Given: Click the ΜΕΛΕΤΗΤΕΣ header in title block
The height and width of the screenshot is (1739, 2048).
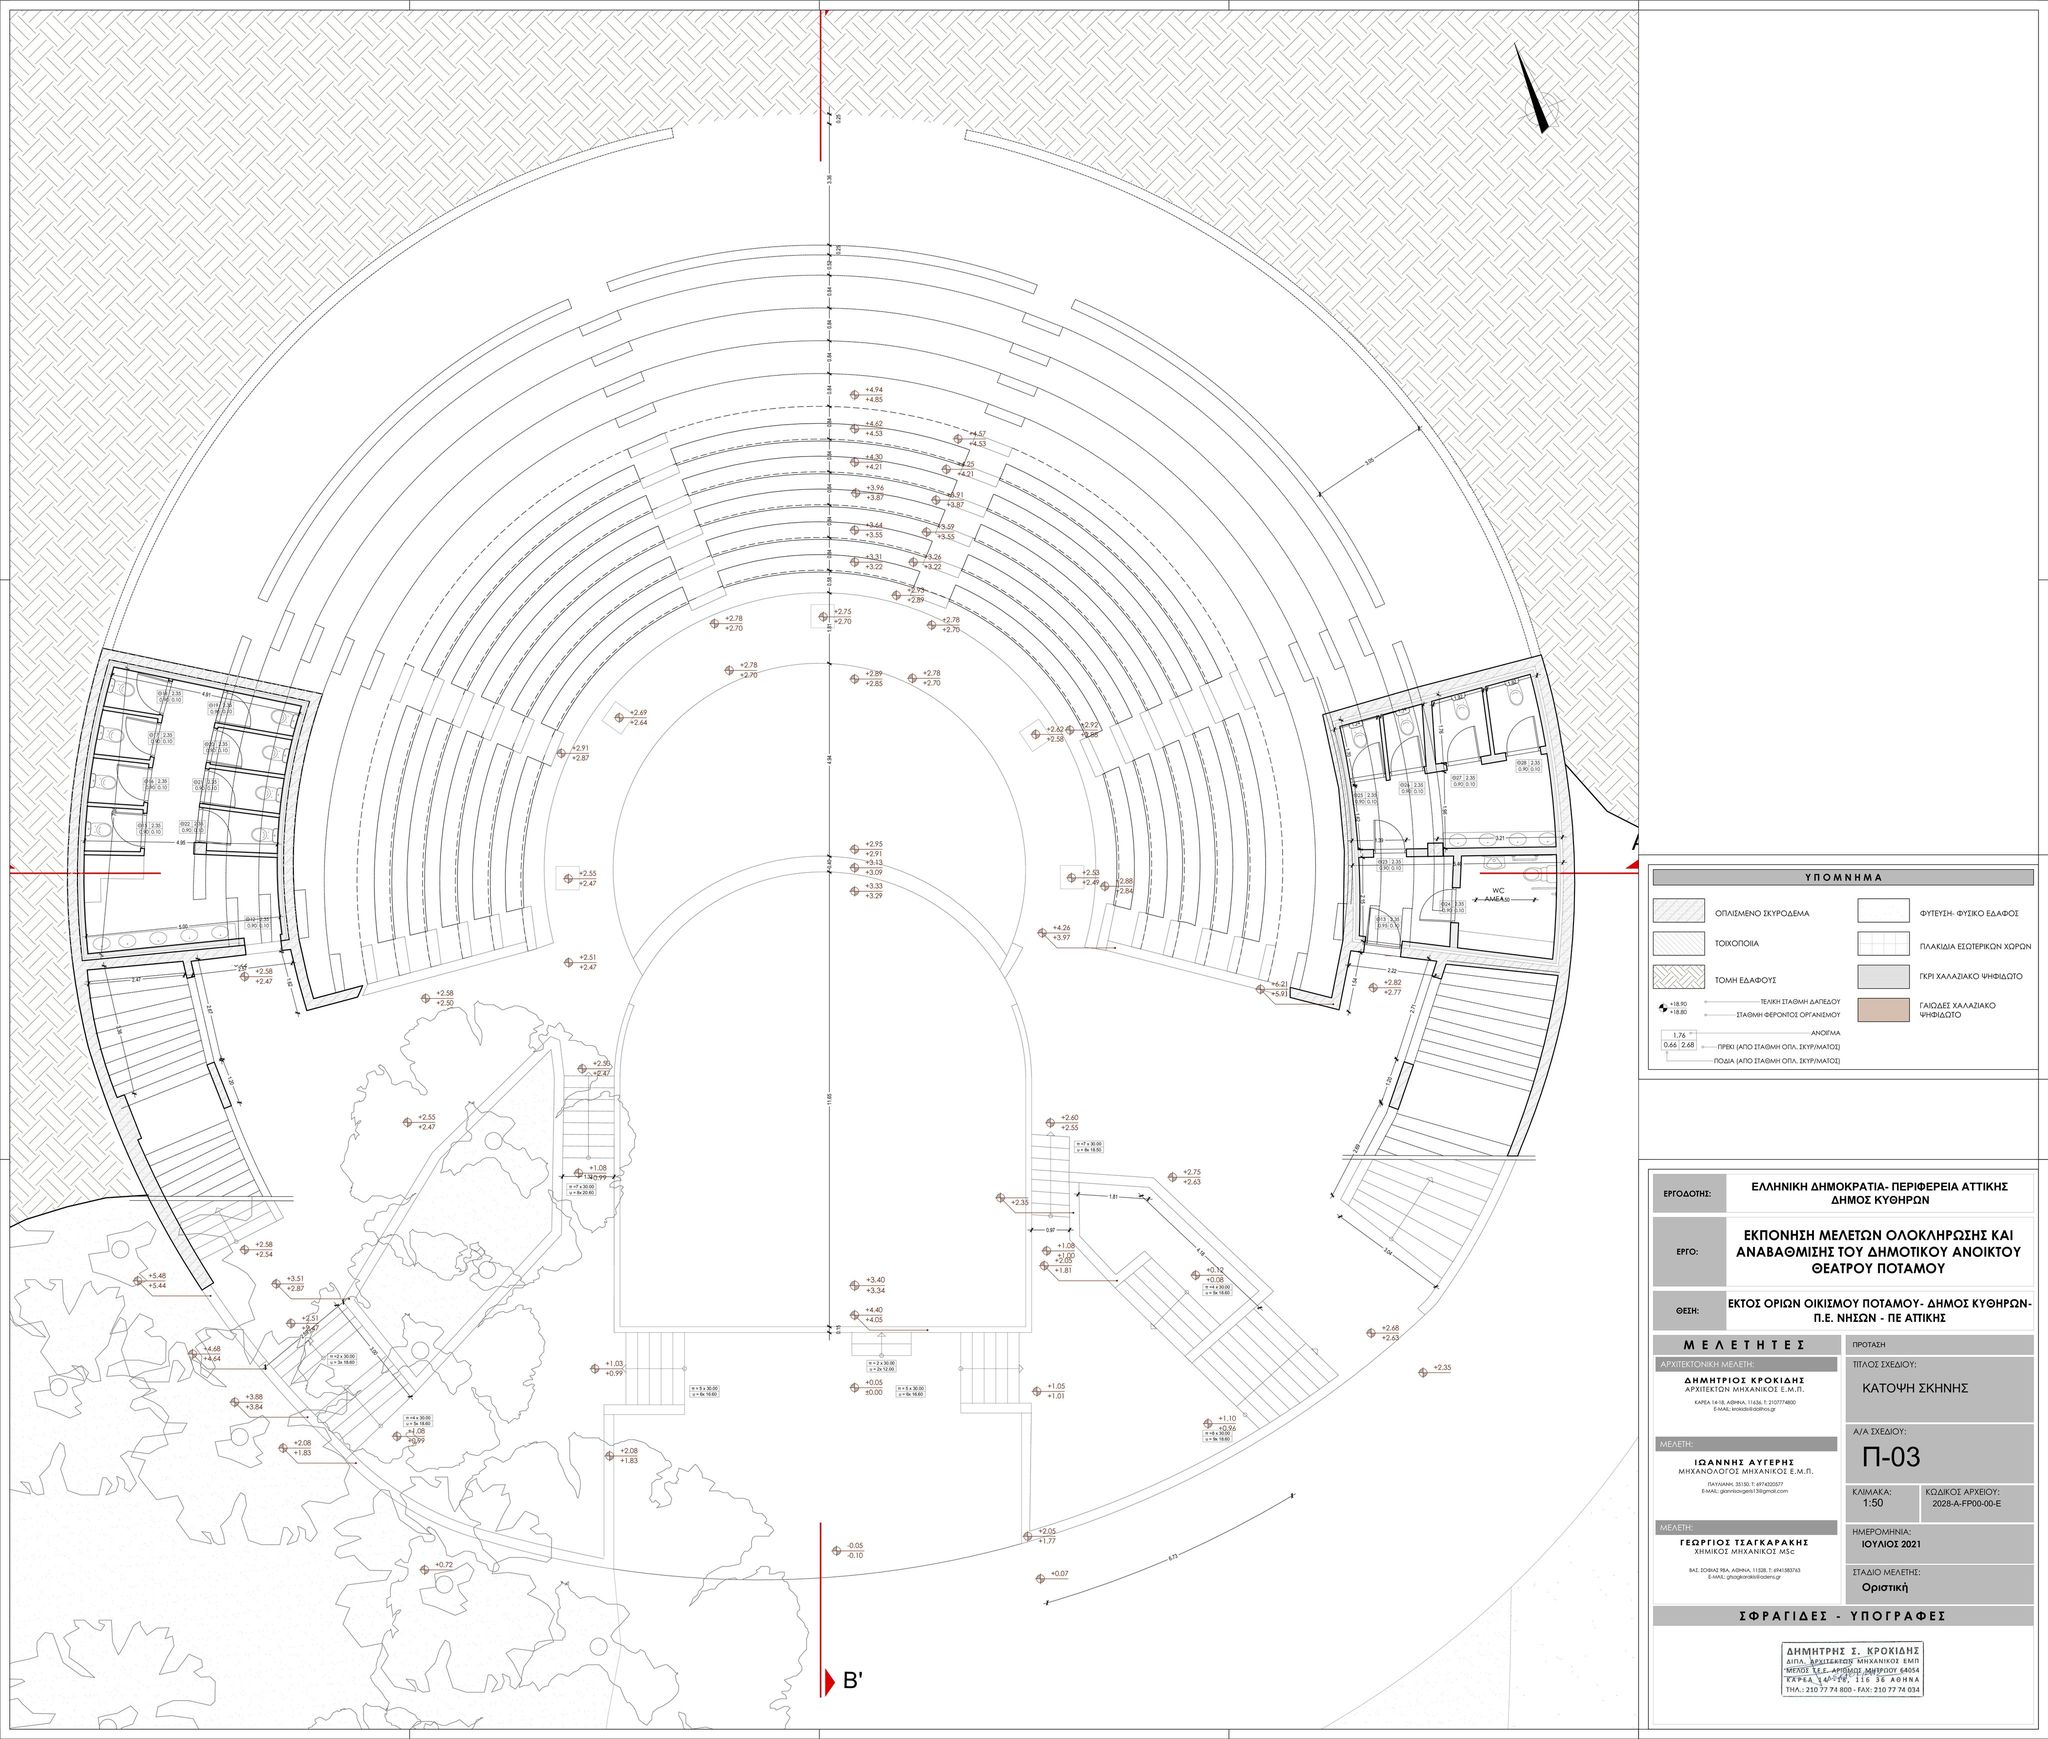Looking at the screenshot, I should (1745, 1345).
